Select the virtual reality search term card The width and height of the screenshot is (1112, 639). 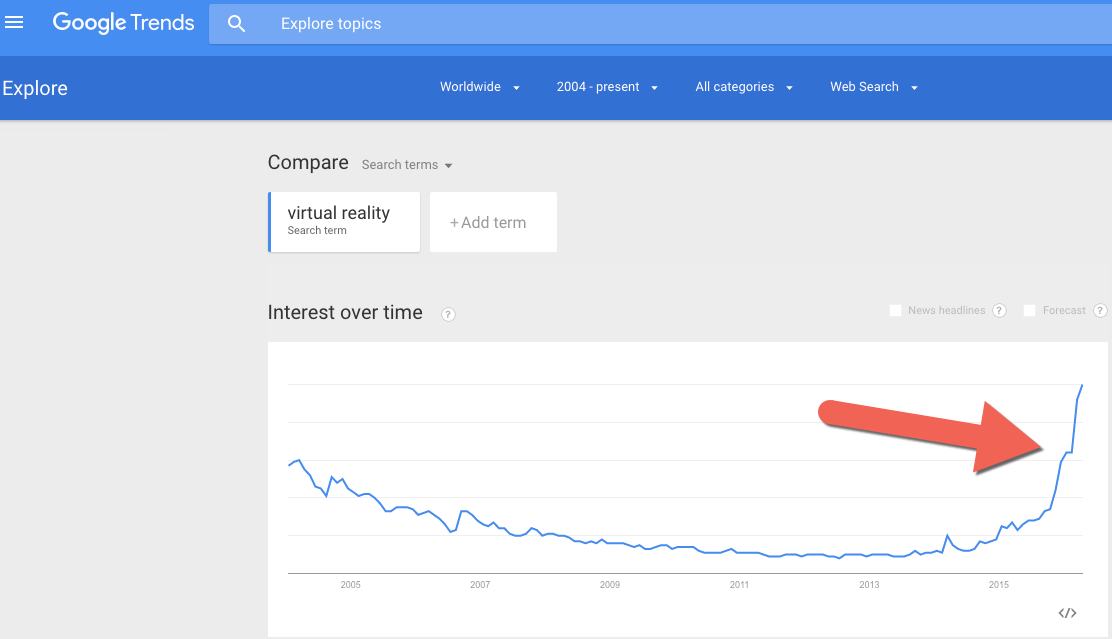click(344, 222)
